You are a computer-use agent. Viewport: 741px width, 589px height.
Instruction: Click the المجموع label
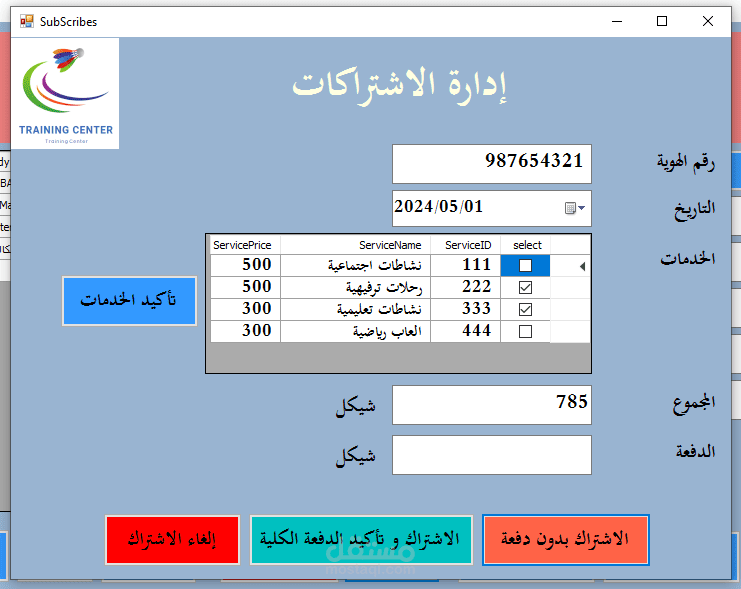click(694, 403)
